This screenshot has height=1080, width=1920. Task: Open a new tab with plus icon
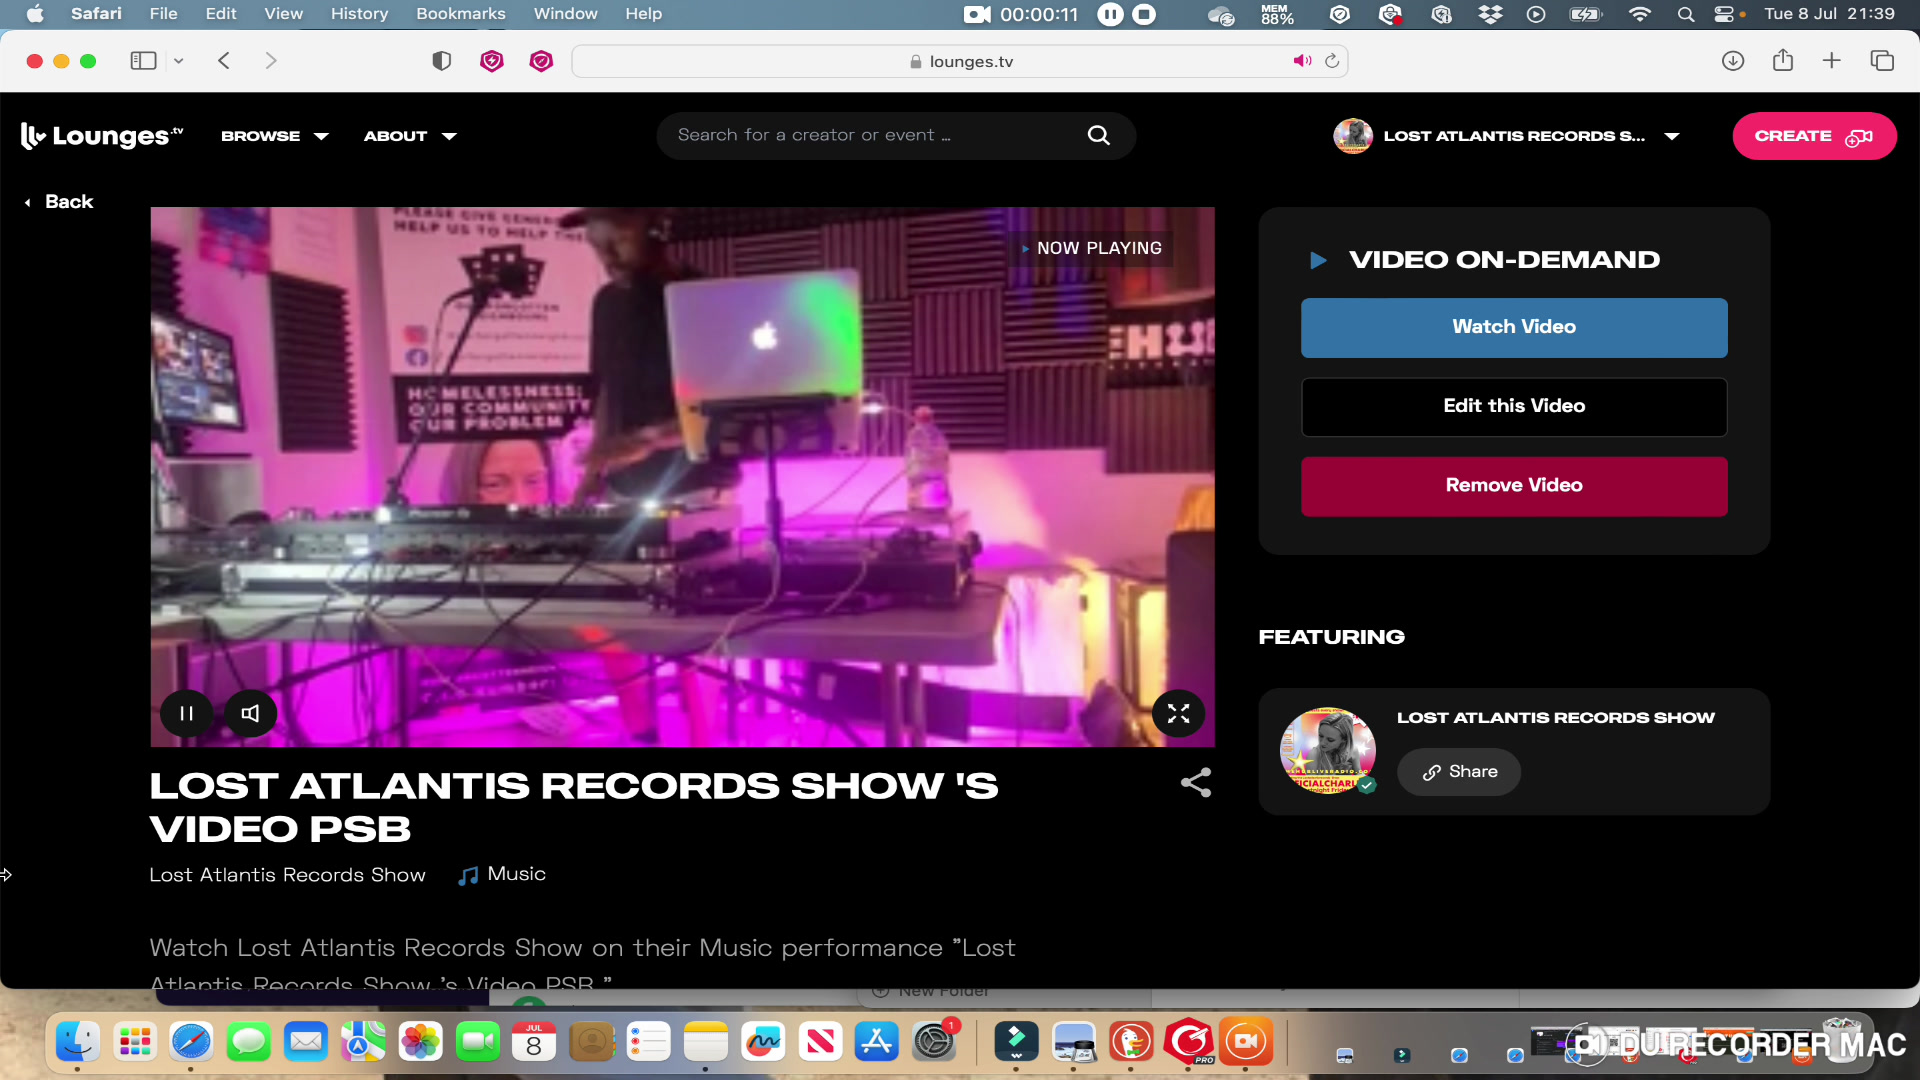click(x=1832, y=61)
